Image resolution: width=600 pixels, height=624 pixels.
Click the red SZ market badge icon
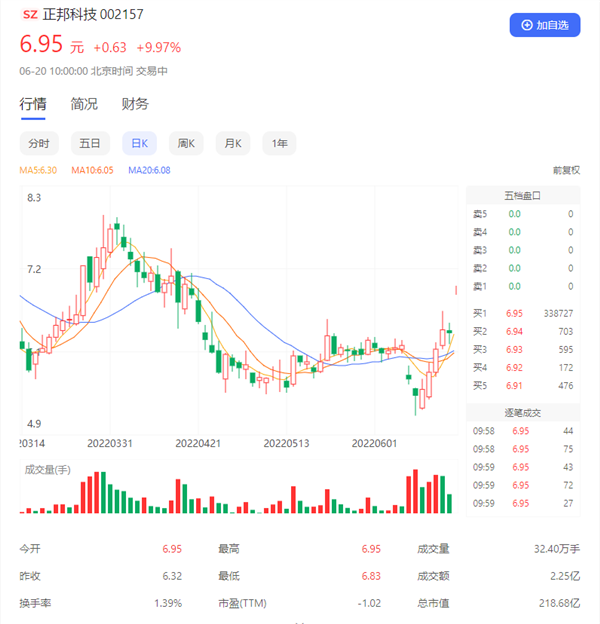30,16
